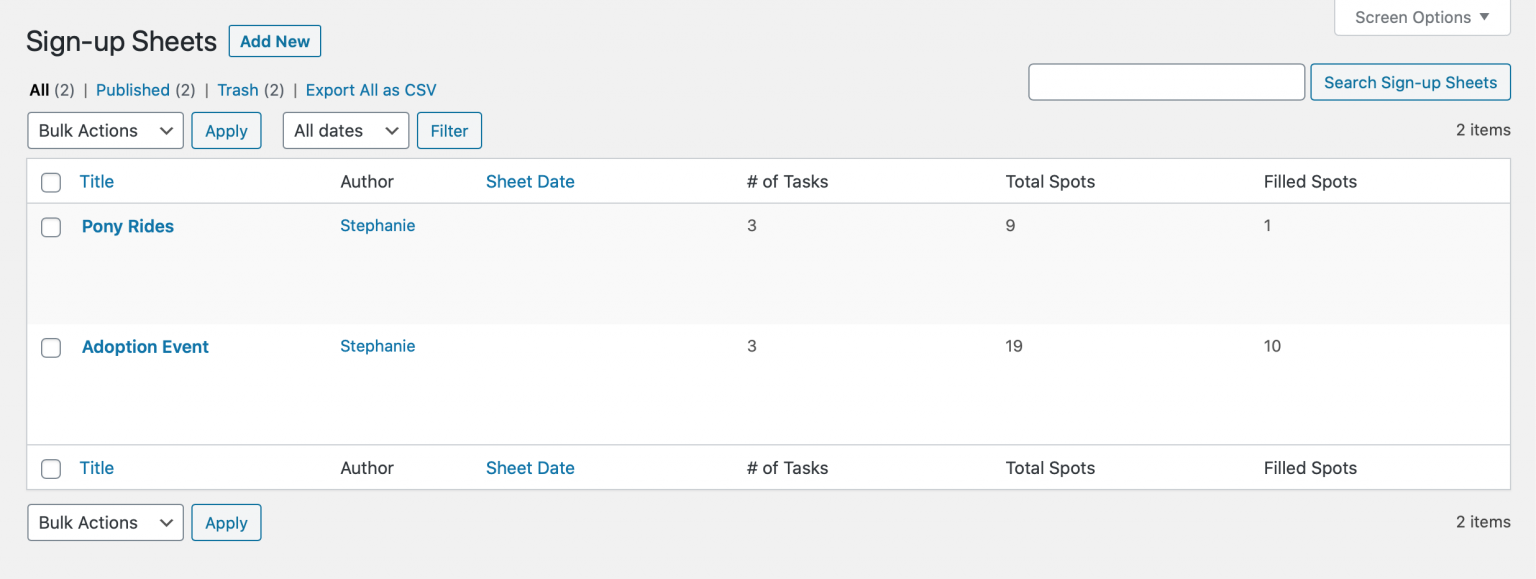
Task: Focus the sign-up sheets search field
Action: click(x=1167, y=82)
